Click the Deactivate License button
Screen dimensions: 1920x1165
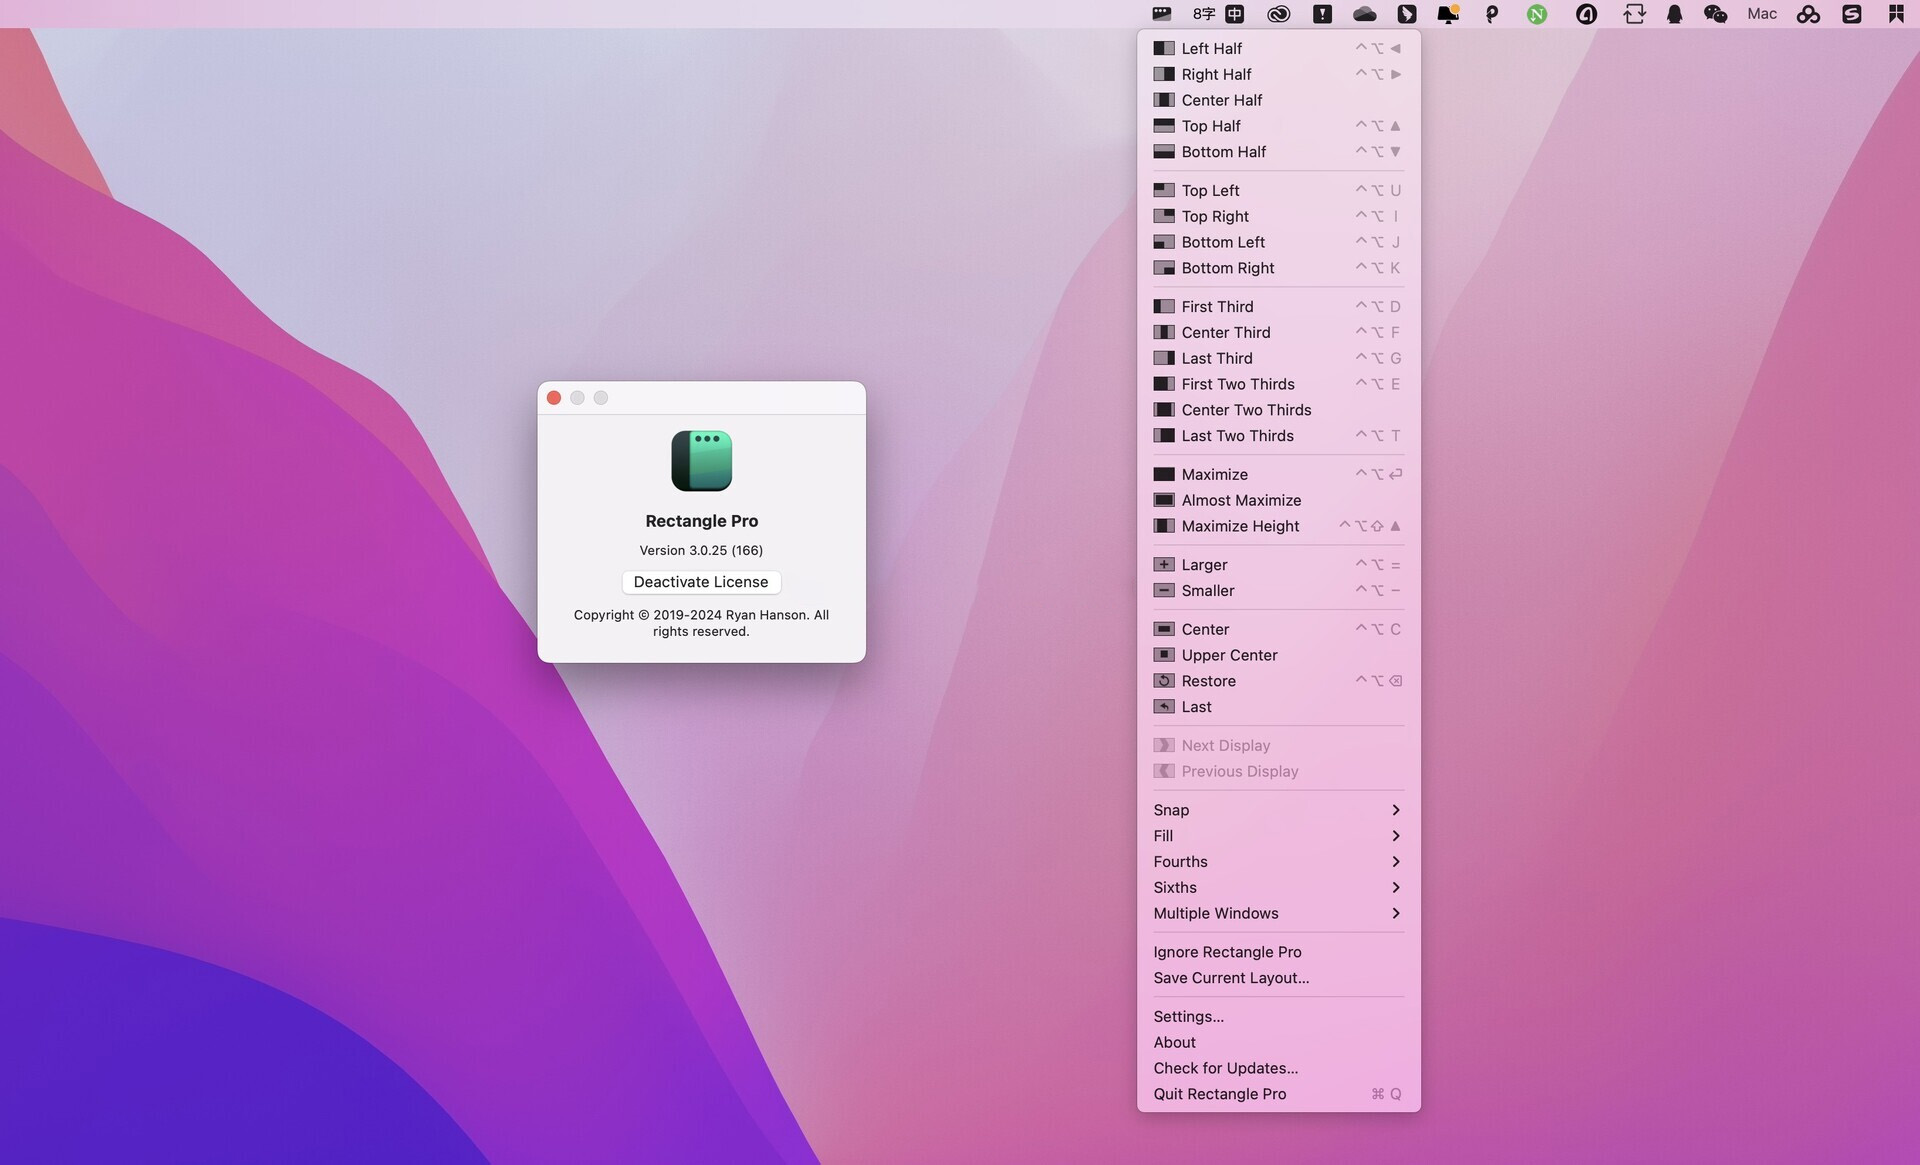[700, 582]
